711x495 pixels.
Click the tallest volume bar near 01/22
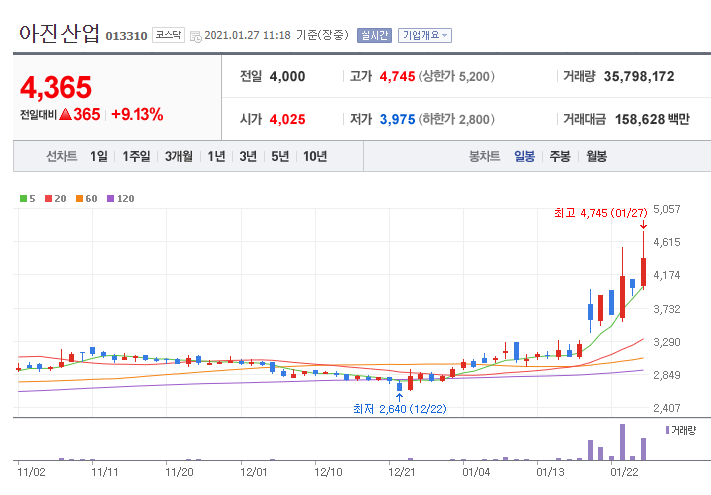[622, 442]
